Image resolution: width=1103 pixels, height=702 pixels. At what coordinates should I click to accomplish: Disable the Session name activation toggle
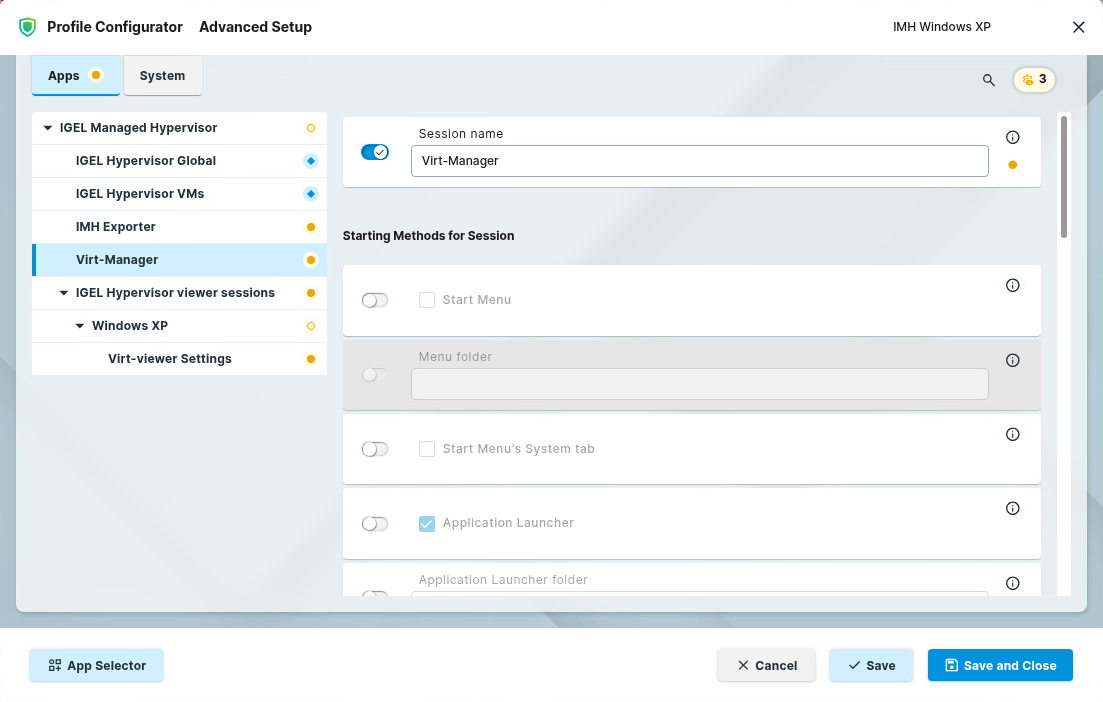pos(375,152)
